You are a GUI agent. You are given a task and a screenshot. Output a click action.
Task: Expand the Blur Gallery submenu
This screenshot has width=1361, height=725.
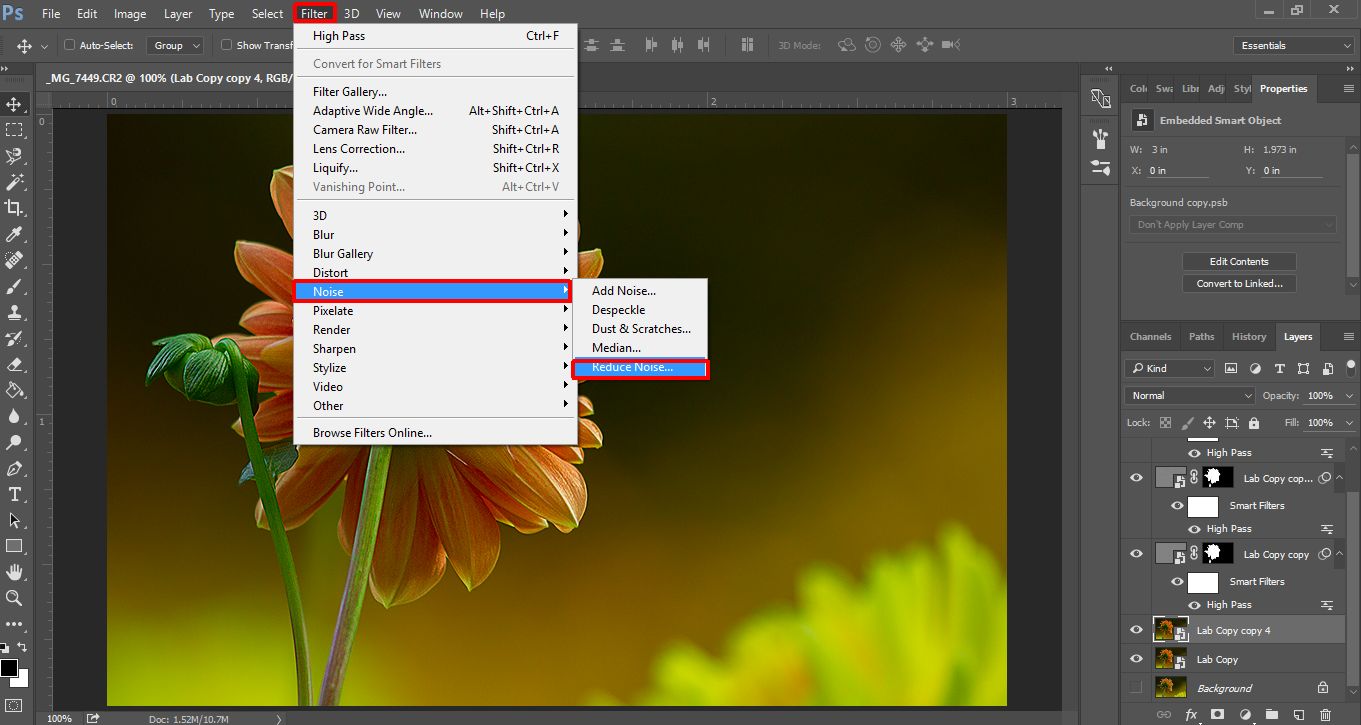(436, 254)
